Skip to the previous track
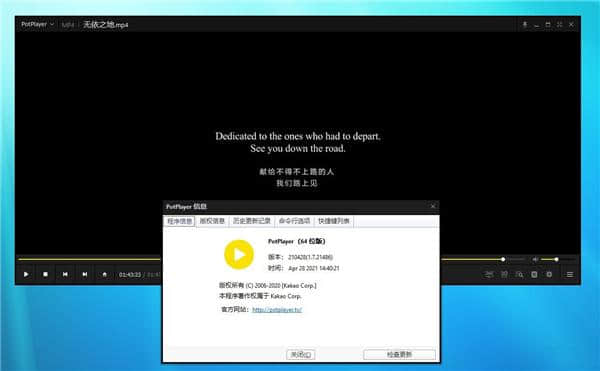This screenshot has width=600, height=371. click(x=65, y=274)
